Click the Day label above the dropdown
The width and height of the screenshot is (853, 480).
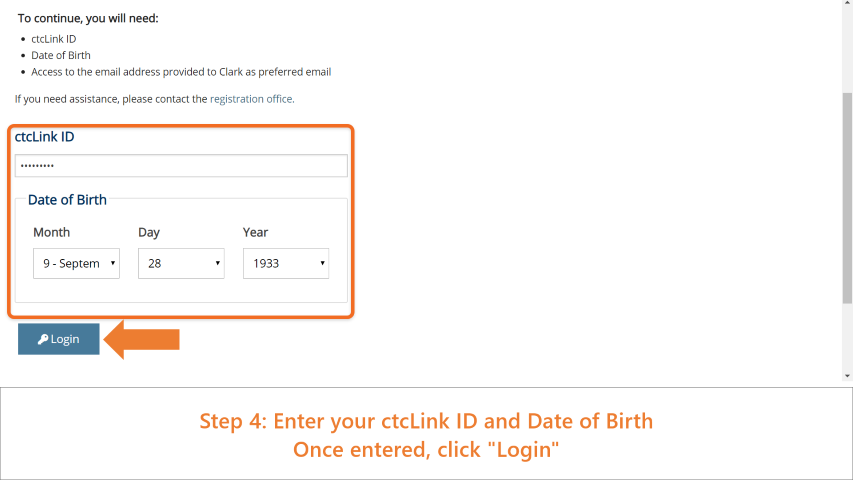pyautogui.click(x=149, y=232)
